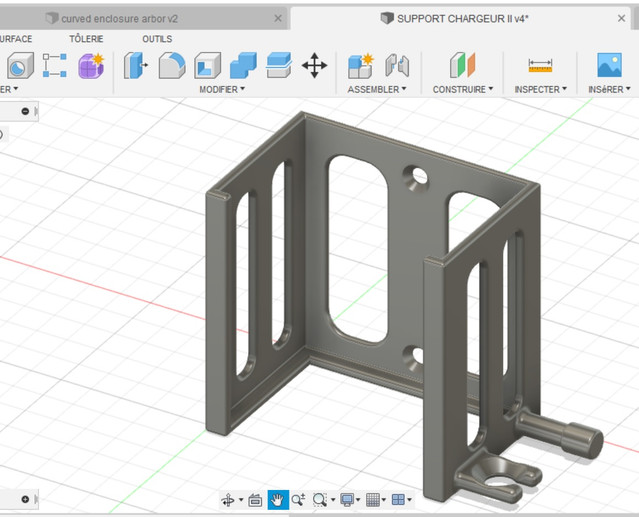Select the Joint tool icon
Screen dimensions: 639x517
(x=397, y=66)
